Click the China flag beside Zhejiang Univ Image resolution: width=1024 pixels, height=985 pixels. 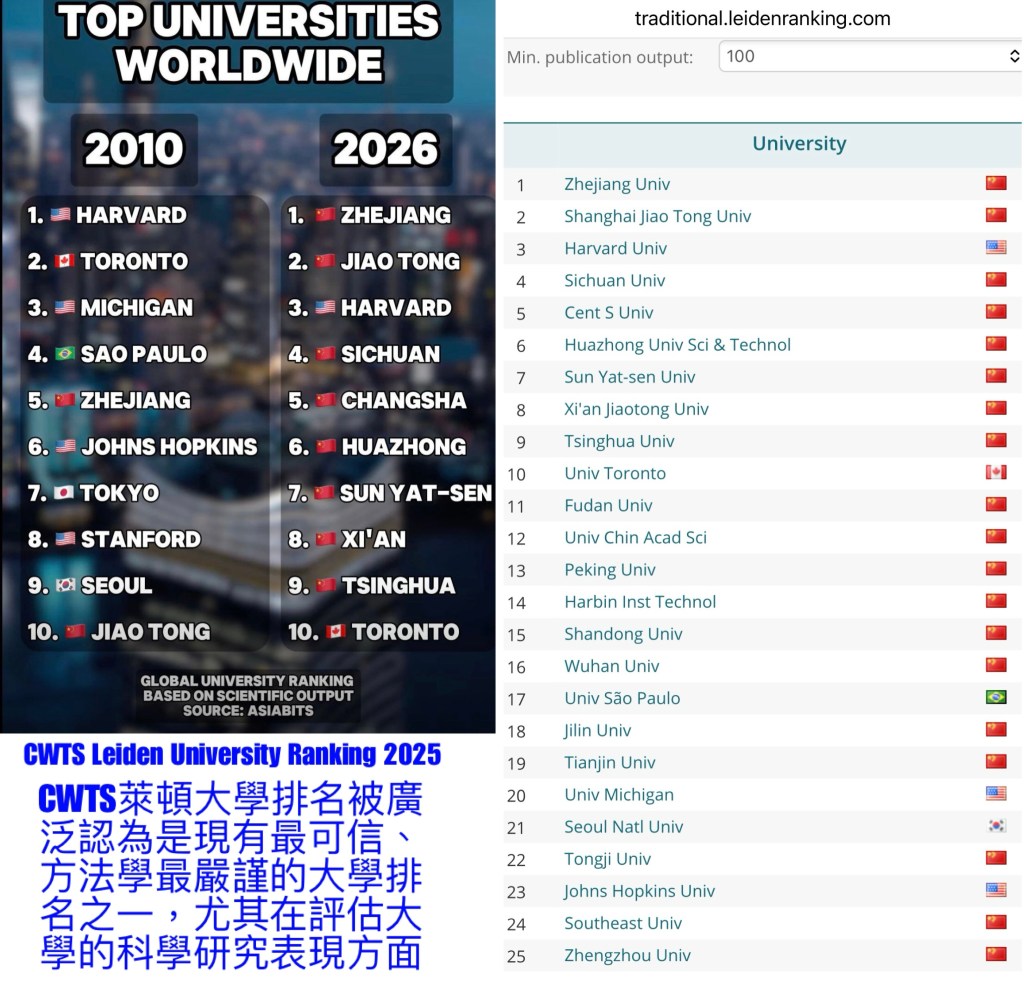click(x=995, y=183)
